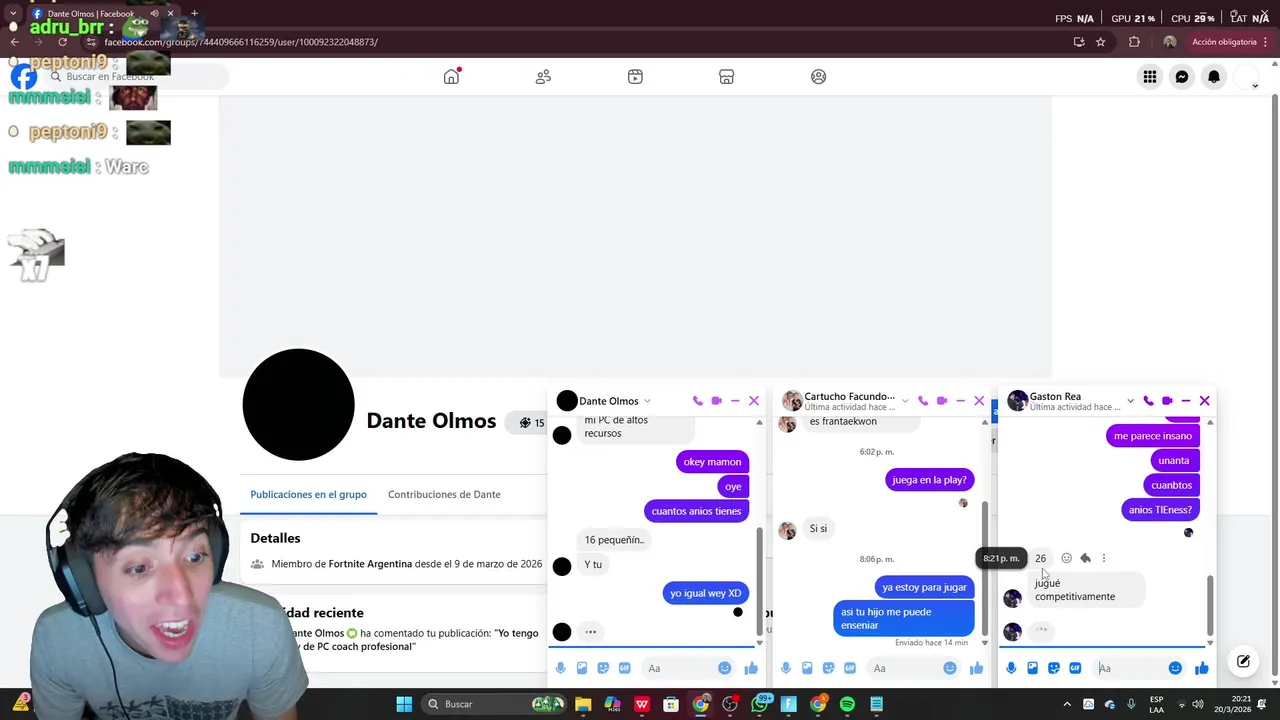1280x720 pixels.
Task: React with emoji to the "26" message
Action: (x=1066, y=558)
